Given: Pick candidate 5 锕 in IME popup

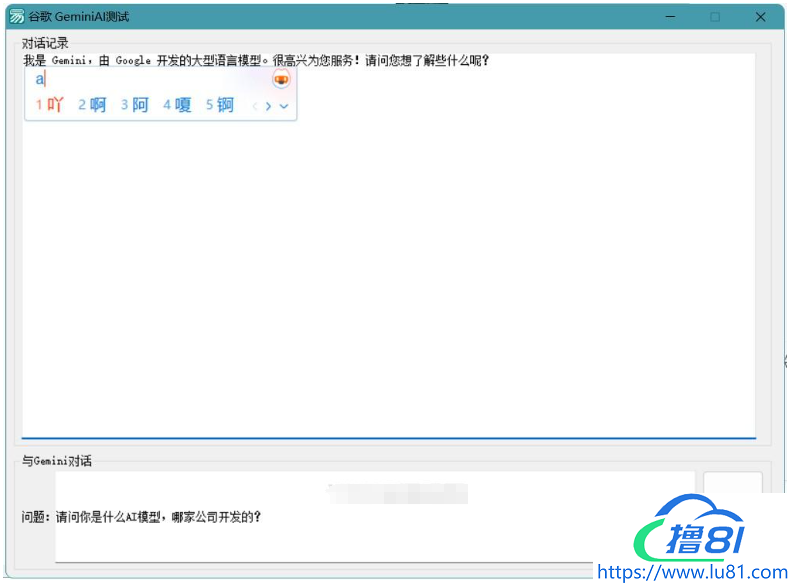Looking at the screenshot, I should [220, 105].
